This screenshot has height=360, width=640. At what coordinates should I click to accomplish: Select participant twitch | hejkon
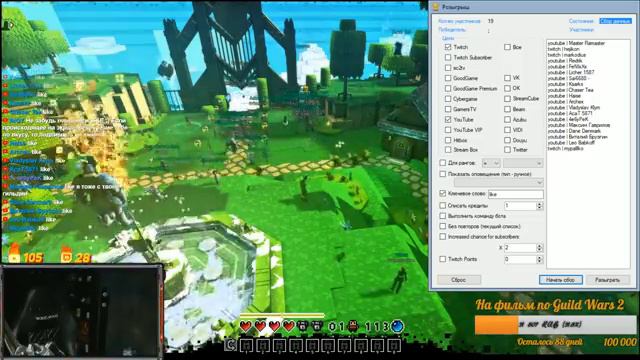coord(564,49)
